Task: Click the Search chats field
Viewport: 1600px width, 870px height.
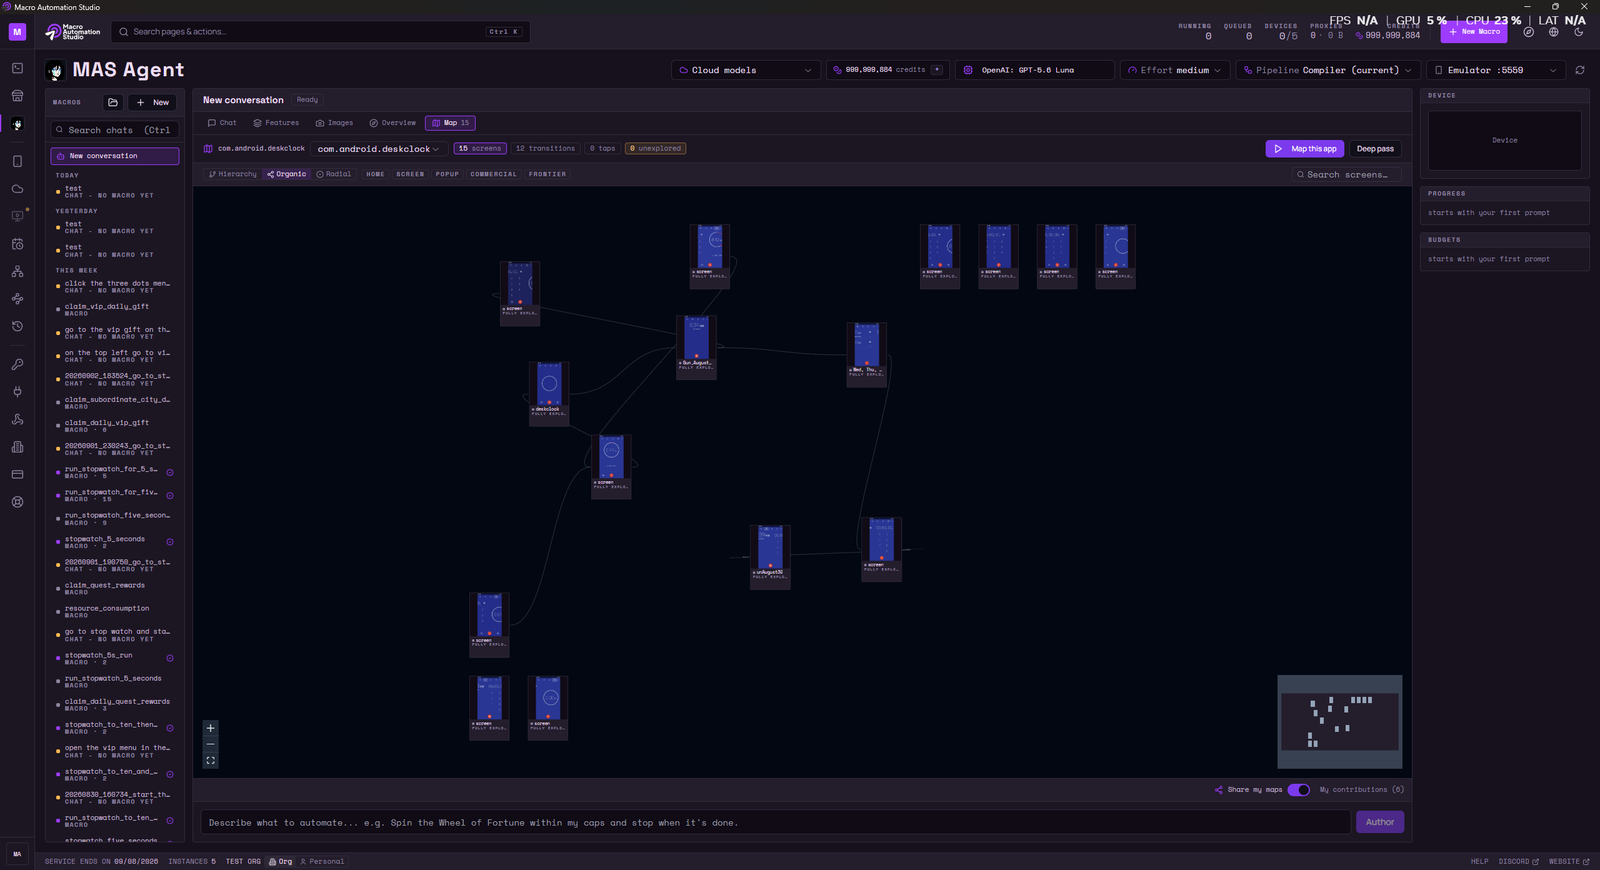Action: (115, 130)
